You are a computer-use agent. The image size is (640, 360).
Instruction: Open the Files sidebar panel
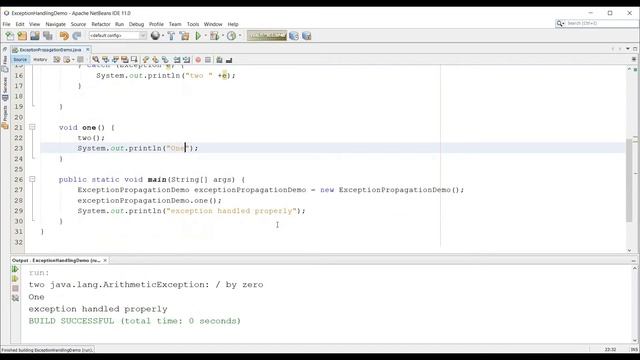[x=5, y=64]
